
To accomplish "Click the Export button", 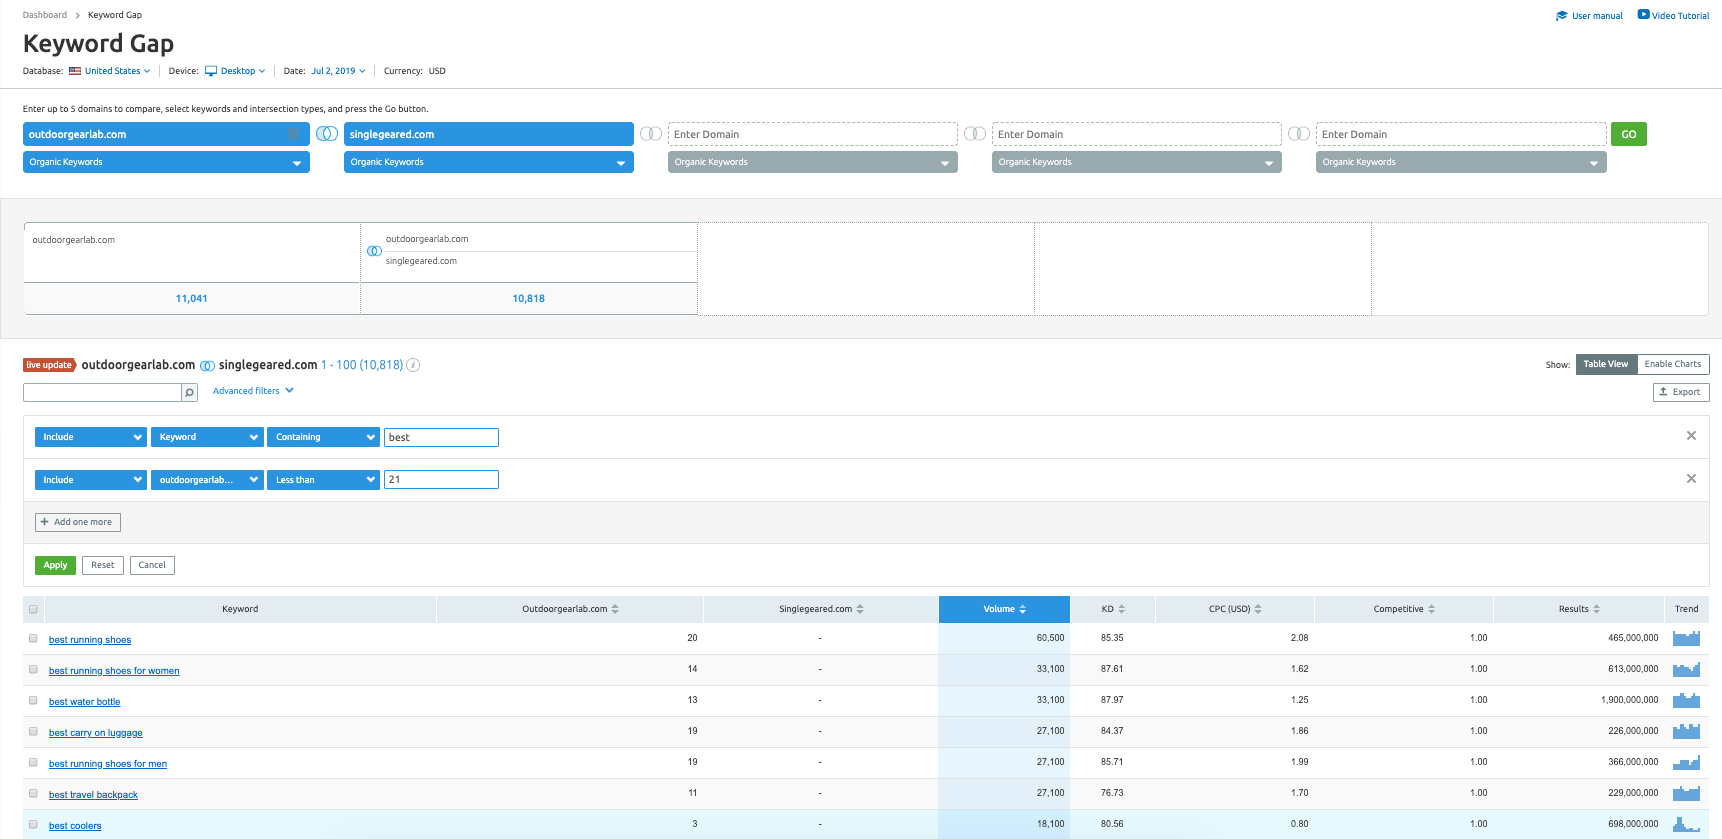I will [x=1681, y=392].
